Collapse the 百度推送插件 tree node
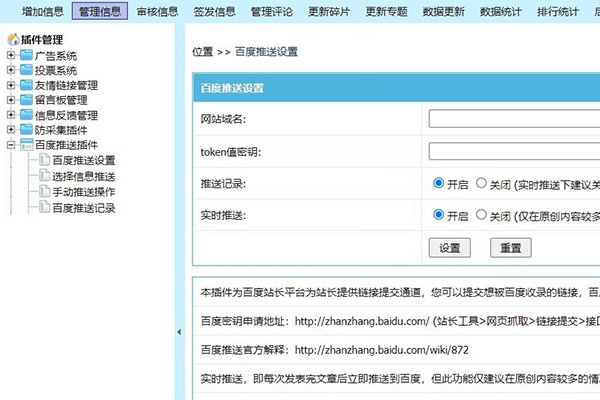The width and height of the screenshot is (600, 400). coord(11,146)
